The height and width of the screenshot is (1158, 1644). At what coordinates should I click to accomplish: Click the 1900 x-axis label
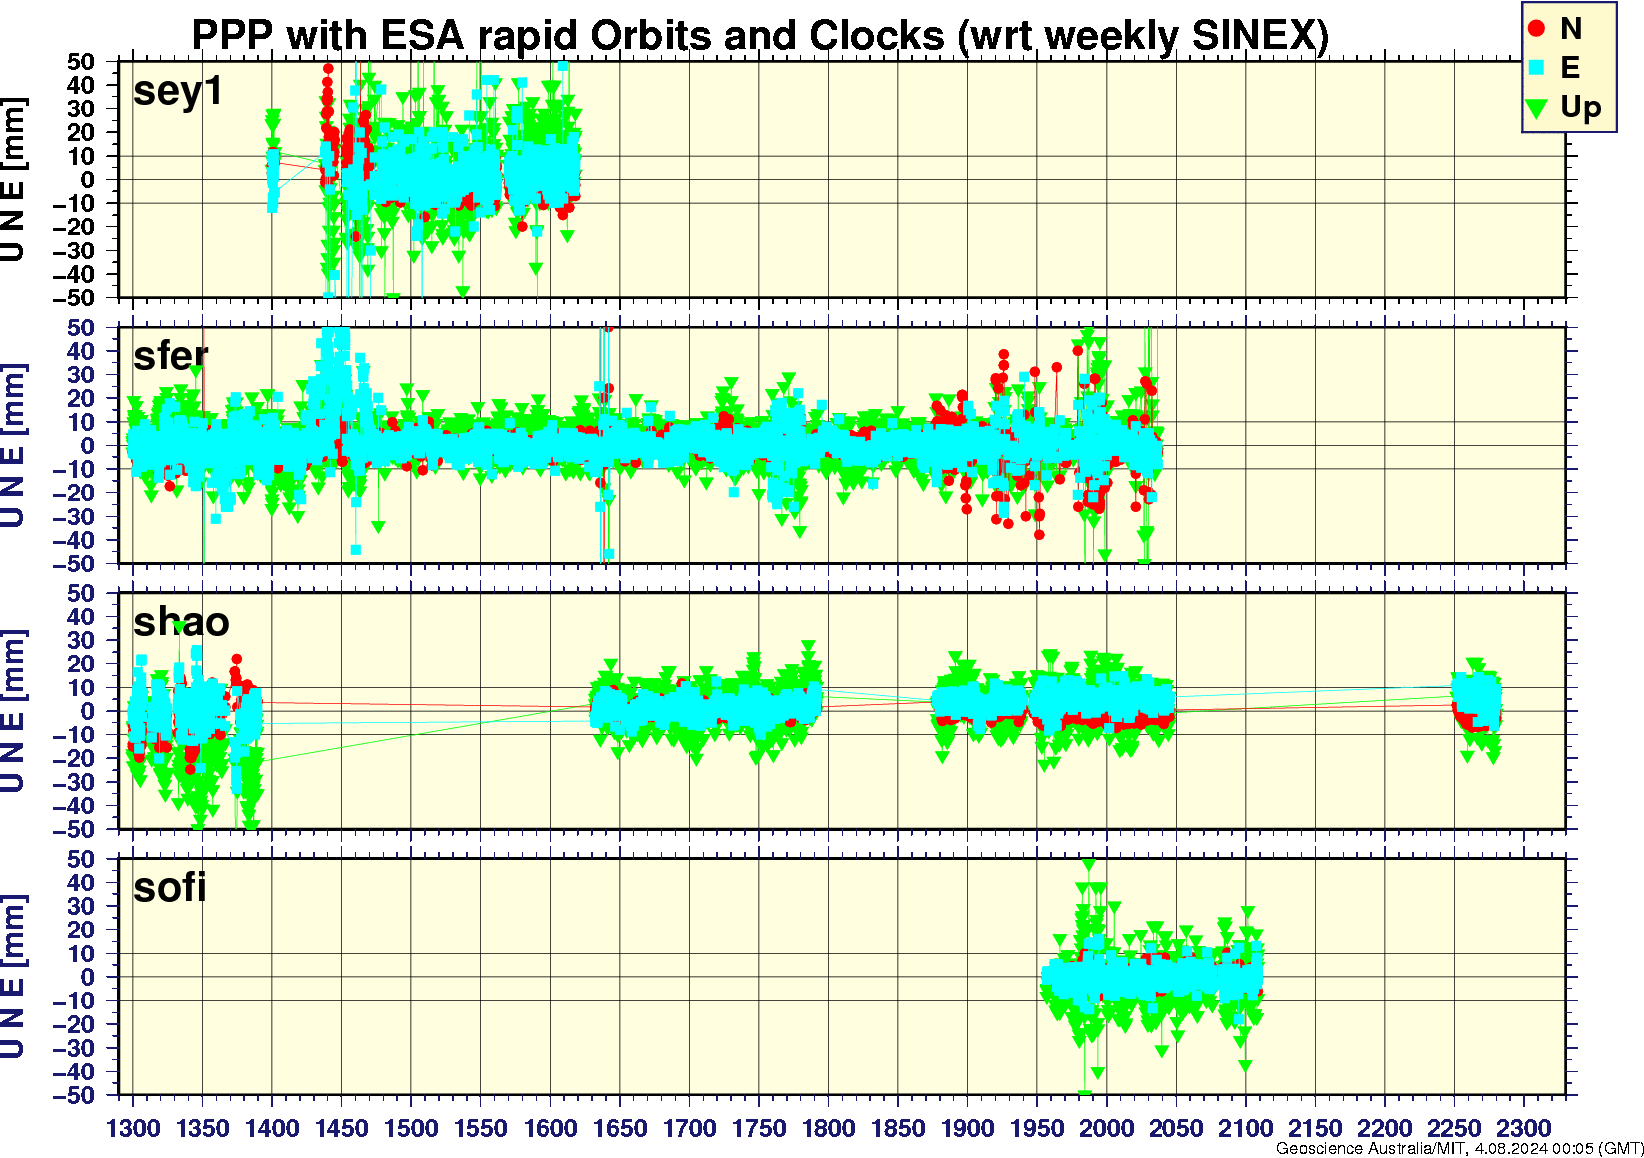point(967,1128)
